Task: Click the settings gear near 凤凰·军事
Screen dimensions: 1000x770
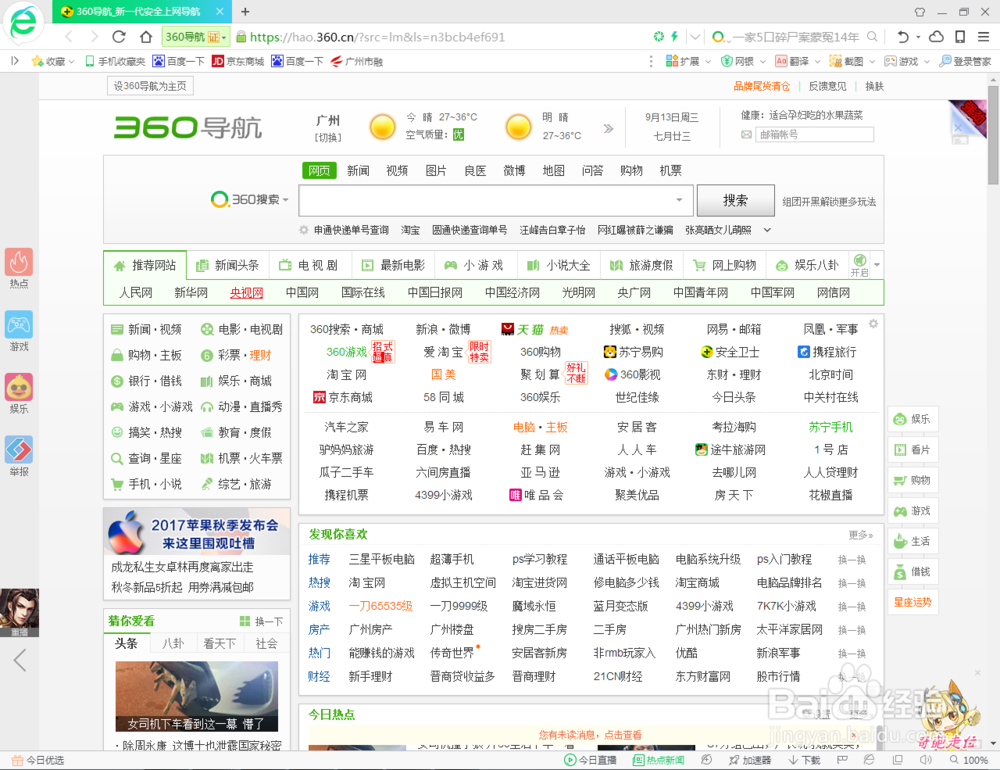Action: pyautogui.click(x=873, y=324)
